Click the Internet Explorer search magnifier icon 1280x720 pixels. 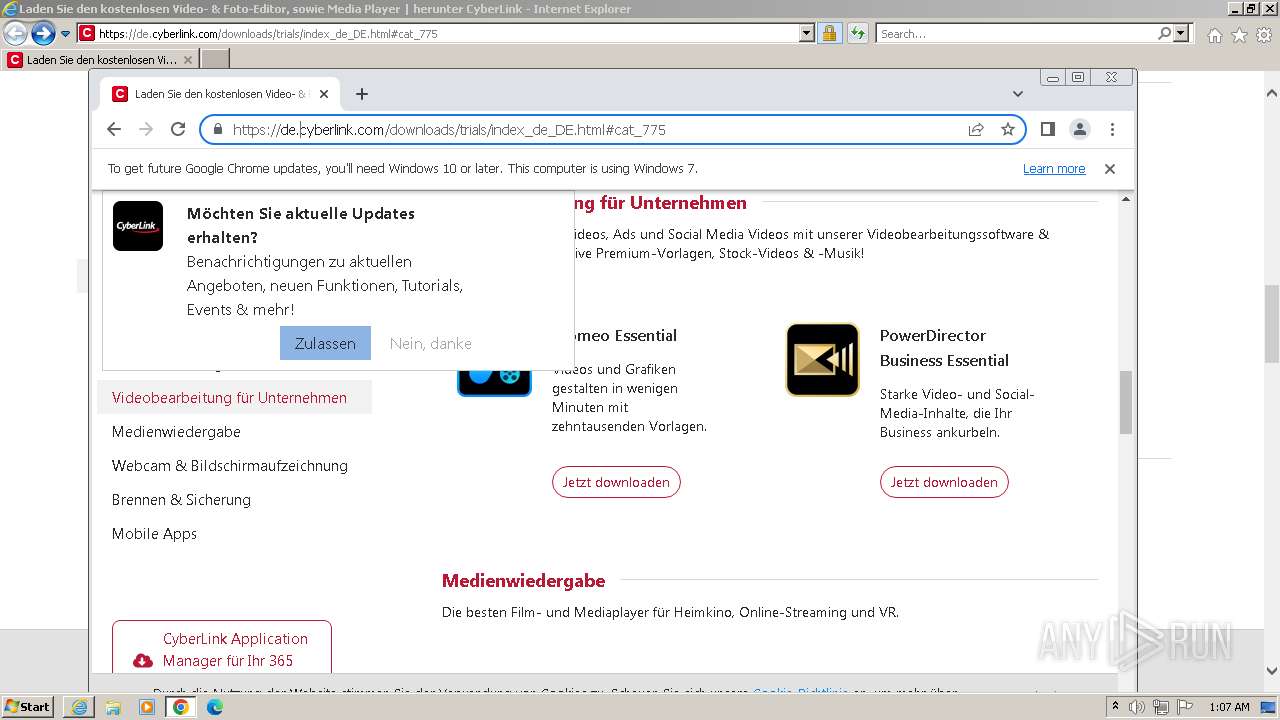point(1164,34)
